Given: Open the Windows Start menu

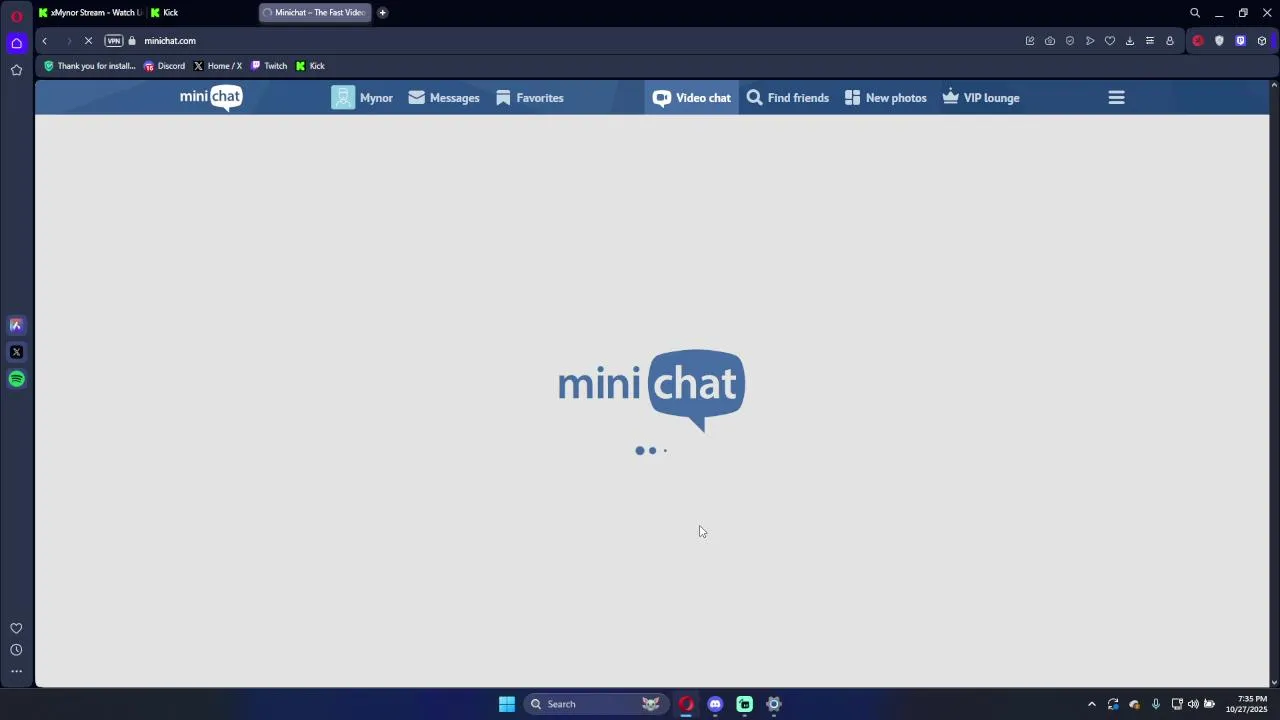Looking at the screenshot, I should pyautogui.click(x=507, y=704).
